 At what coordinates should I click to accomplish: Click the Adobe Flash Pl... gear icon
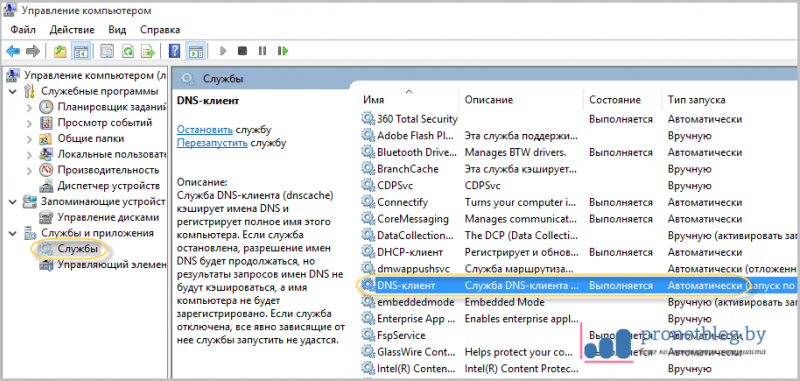pyautogui.click(x=368, y=136)
